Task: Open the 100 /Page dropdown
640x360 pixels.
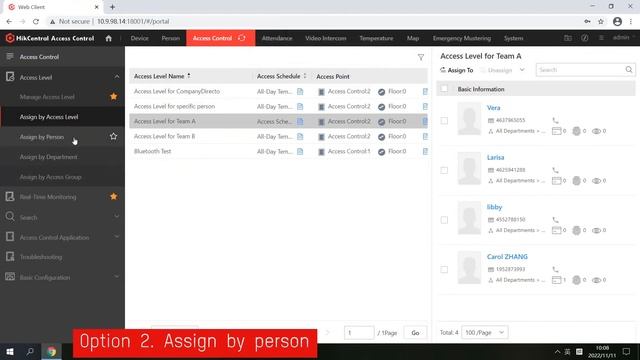Action: tap(484, 333)
